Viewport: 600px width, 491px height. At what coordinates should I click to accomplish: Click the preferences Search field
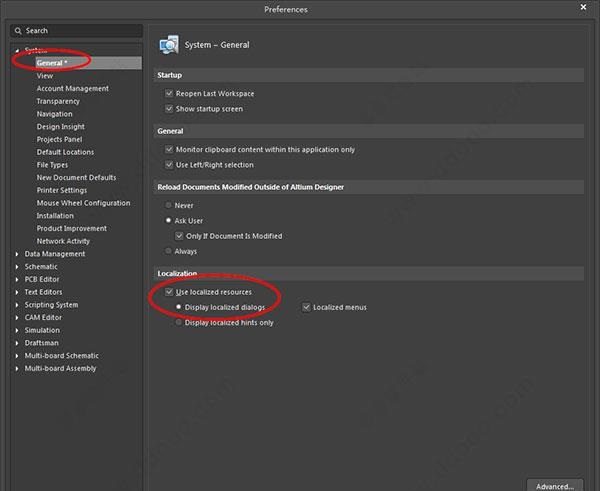[77, 31]
